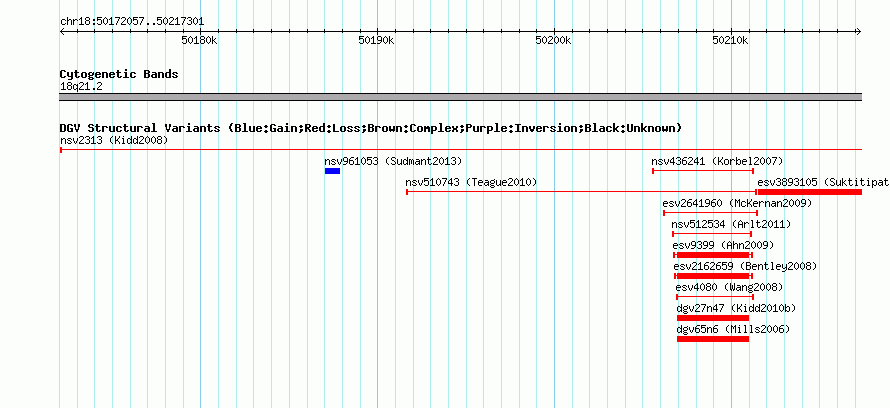
Task: Click the nsv510743 red variant line
Action: tap(581, 192)
